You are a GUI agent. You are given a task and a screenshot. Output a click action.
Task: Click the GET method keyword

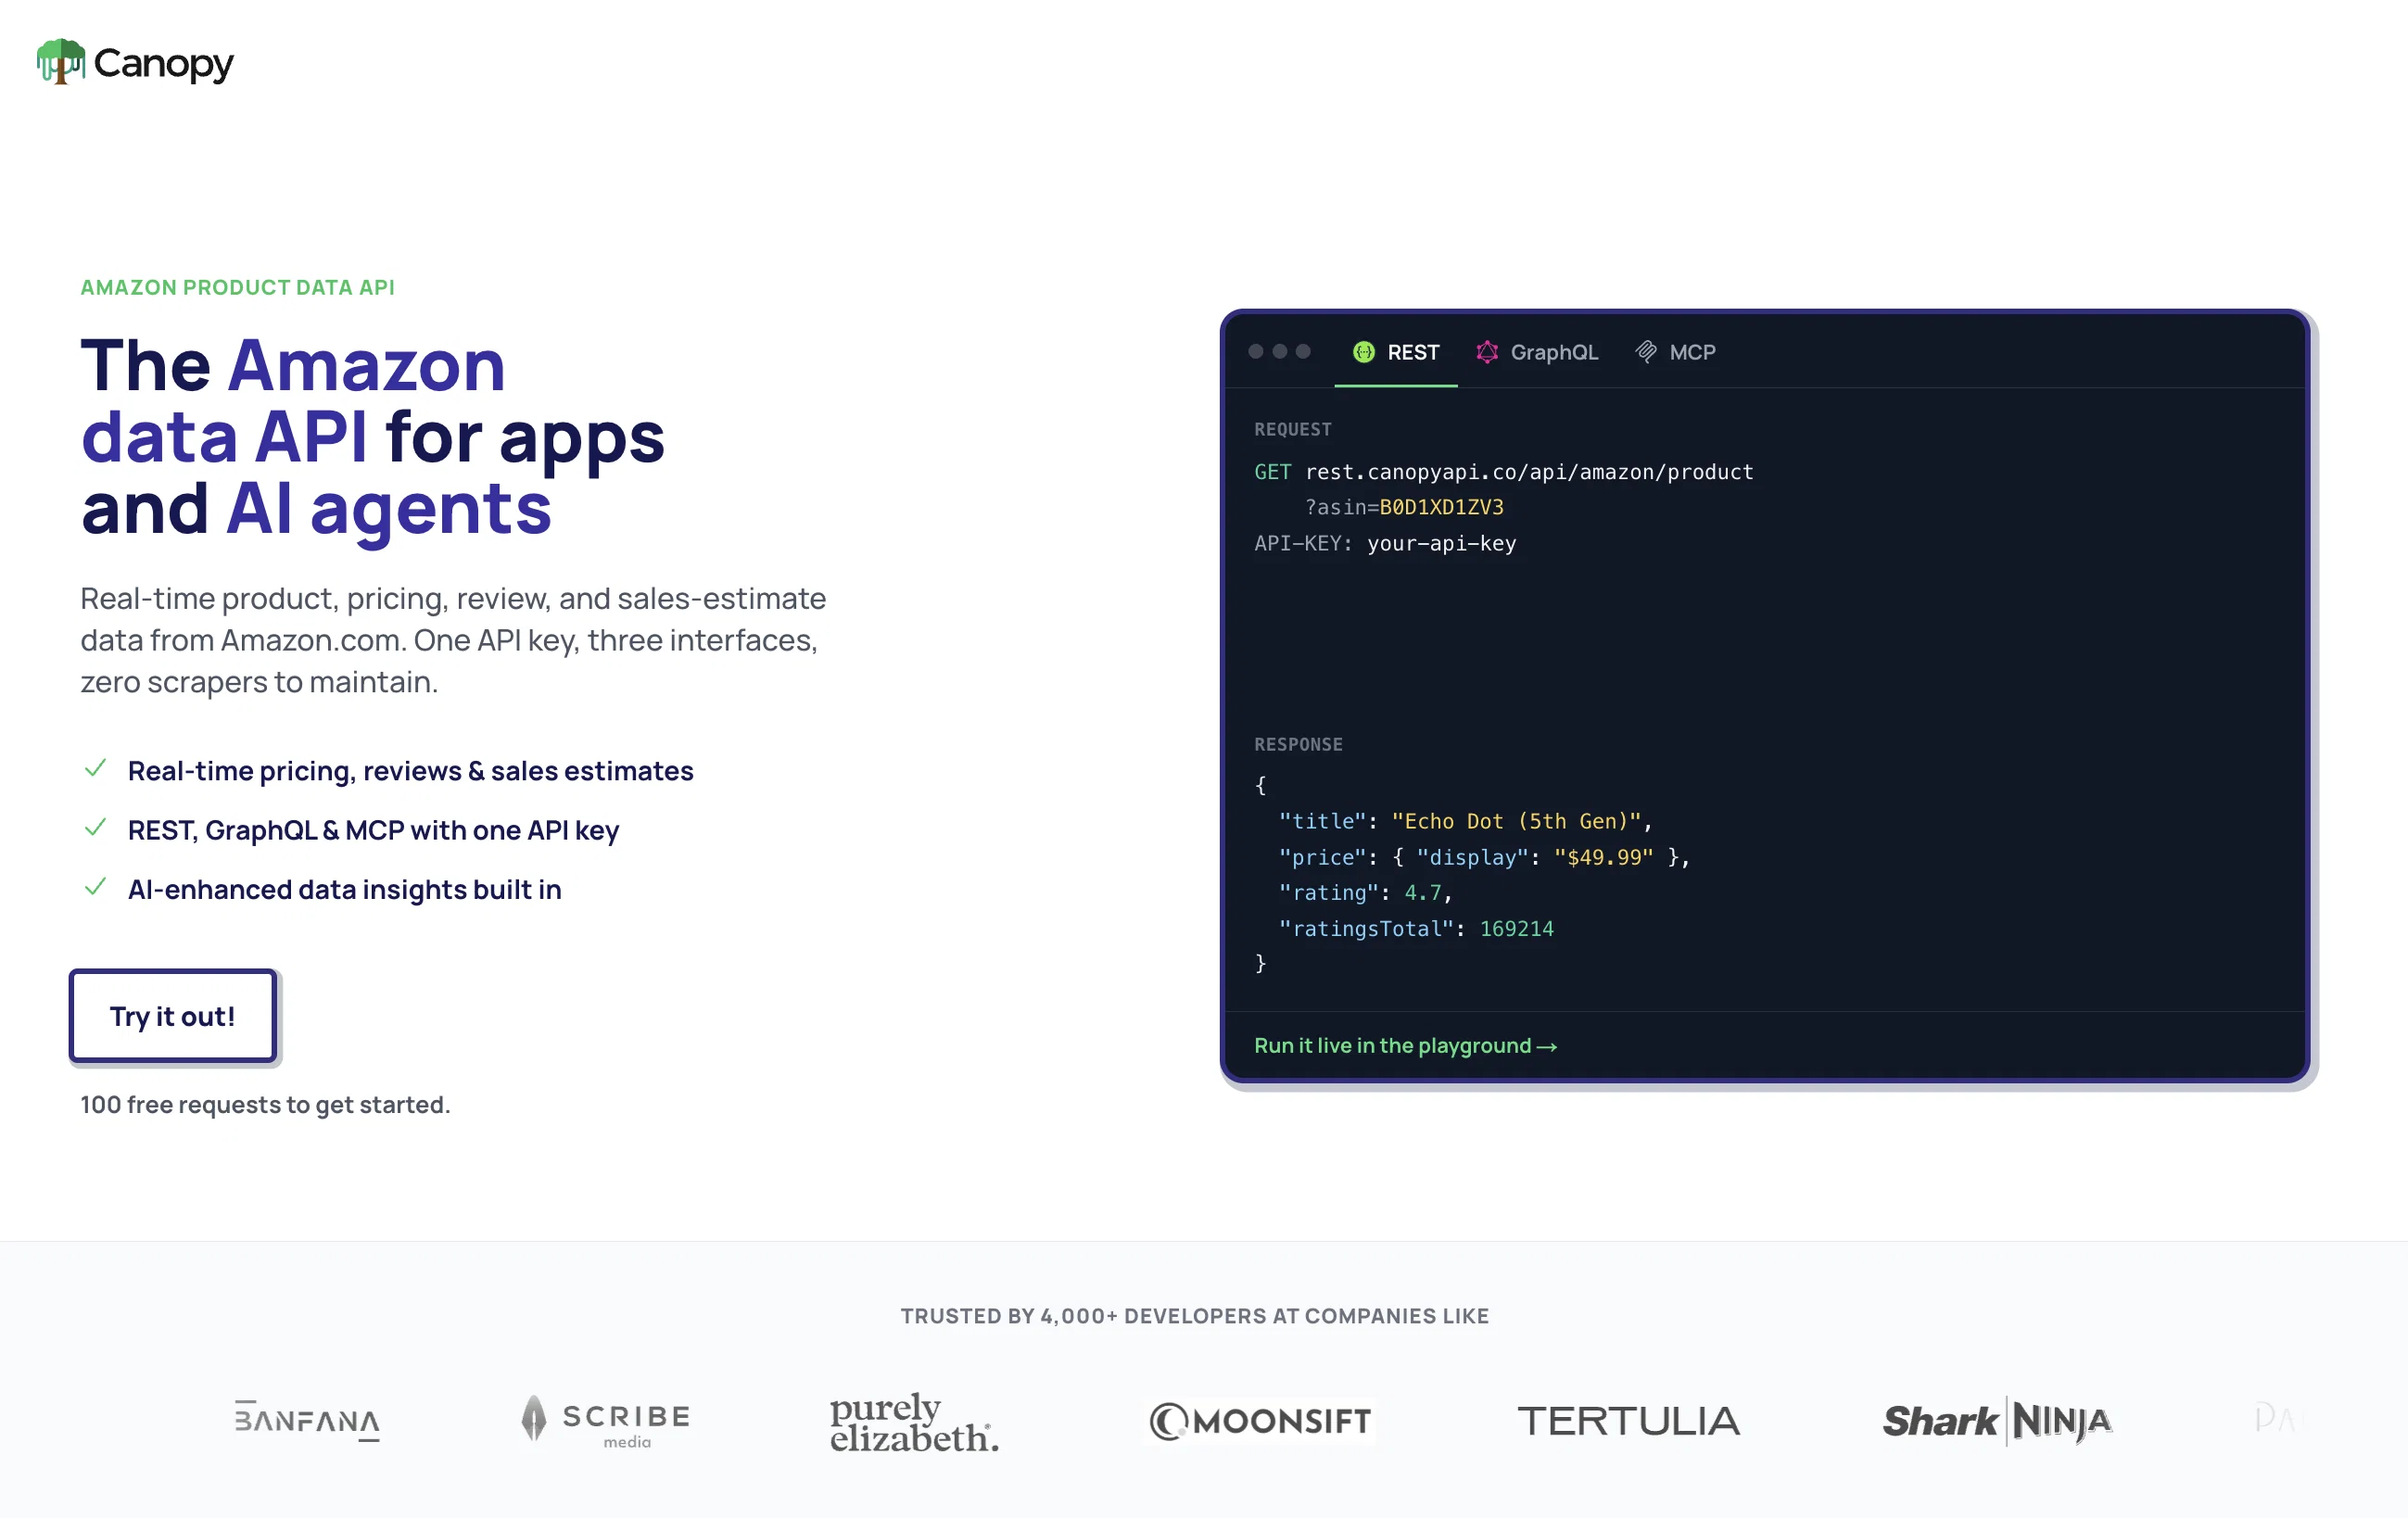coord(1273,472)
